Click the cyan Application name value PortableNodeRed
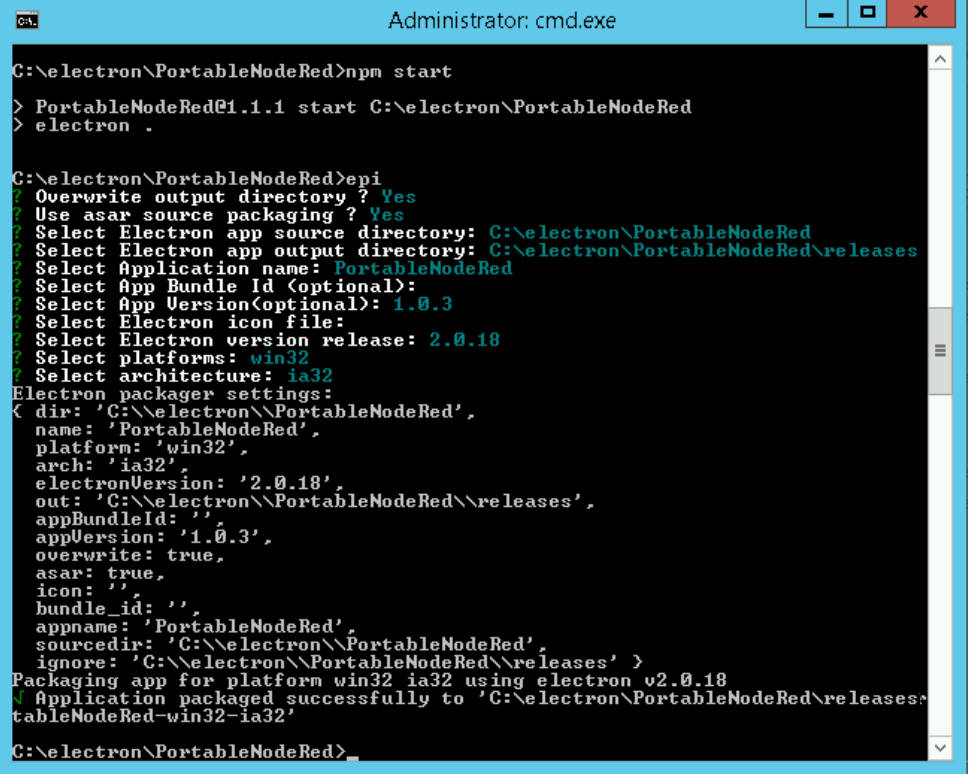Viewport: 968px width, 774px height. [x=422, y=269]
